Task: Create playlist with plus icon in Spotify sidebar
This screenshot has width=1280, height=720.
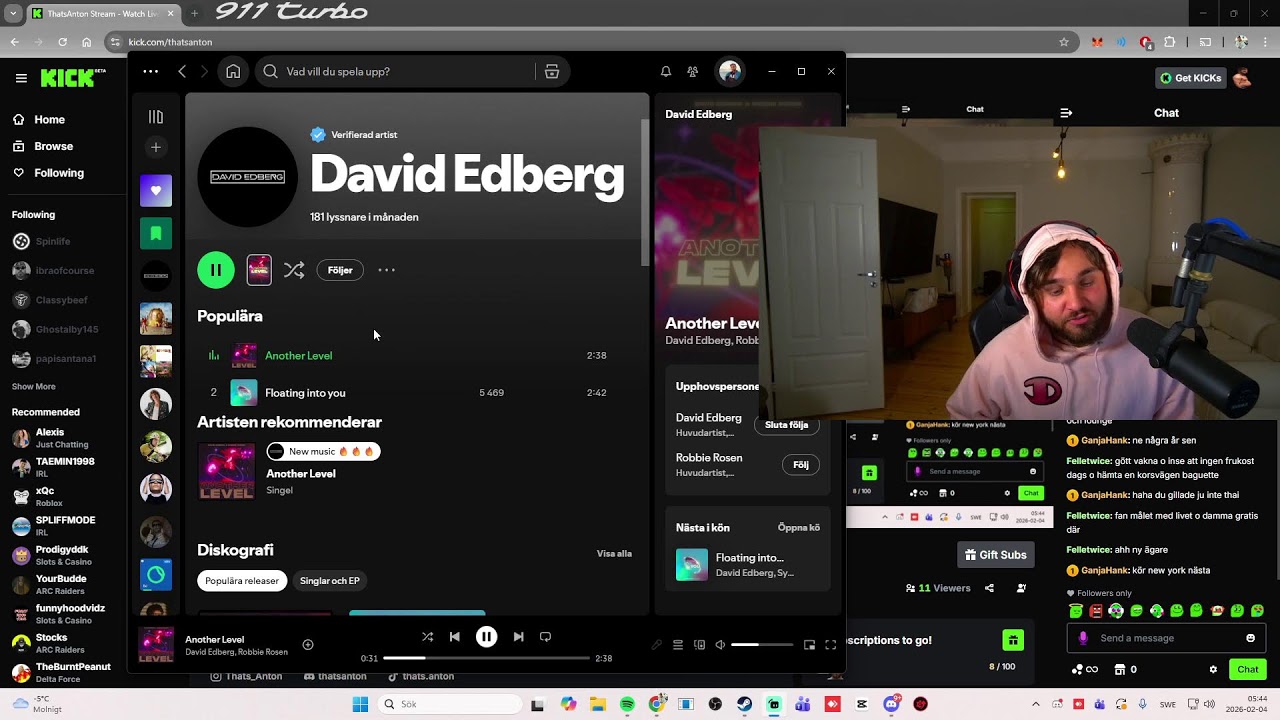Action: click(155, 147)
